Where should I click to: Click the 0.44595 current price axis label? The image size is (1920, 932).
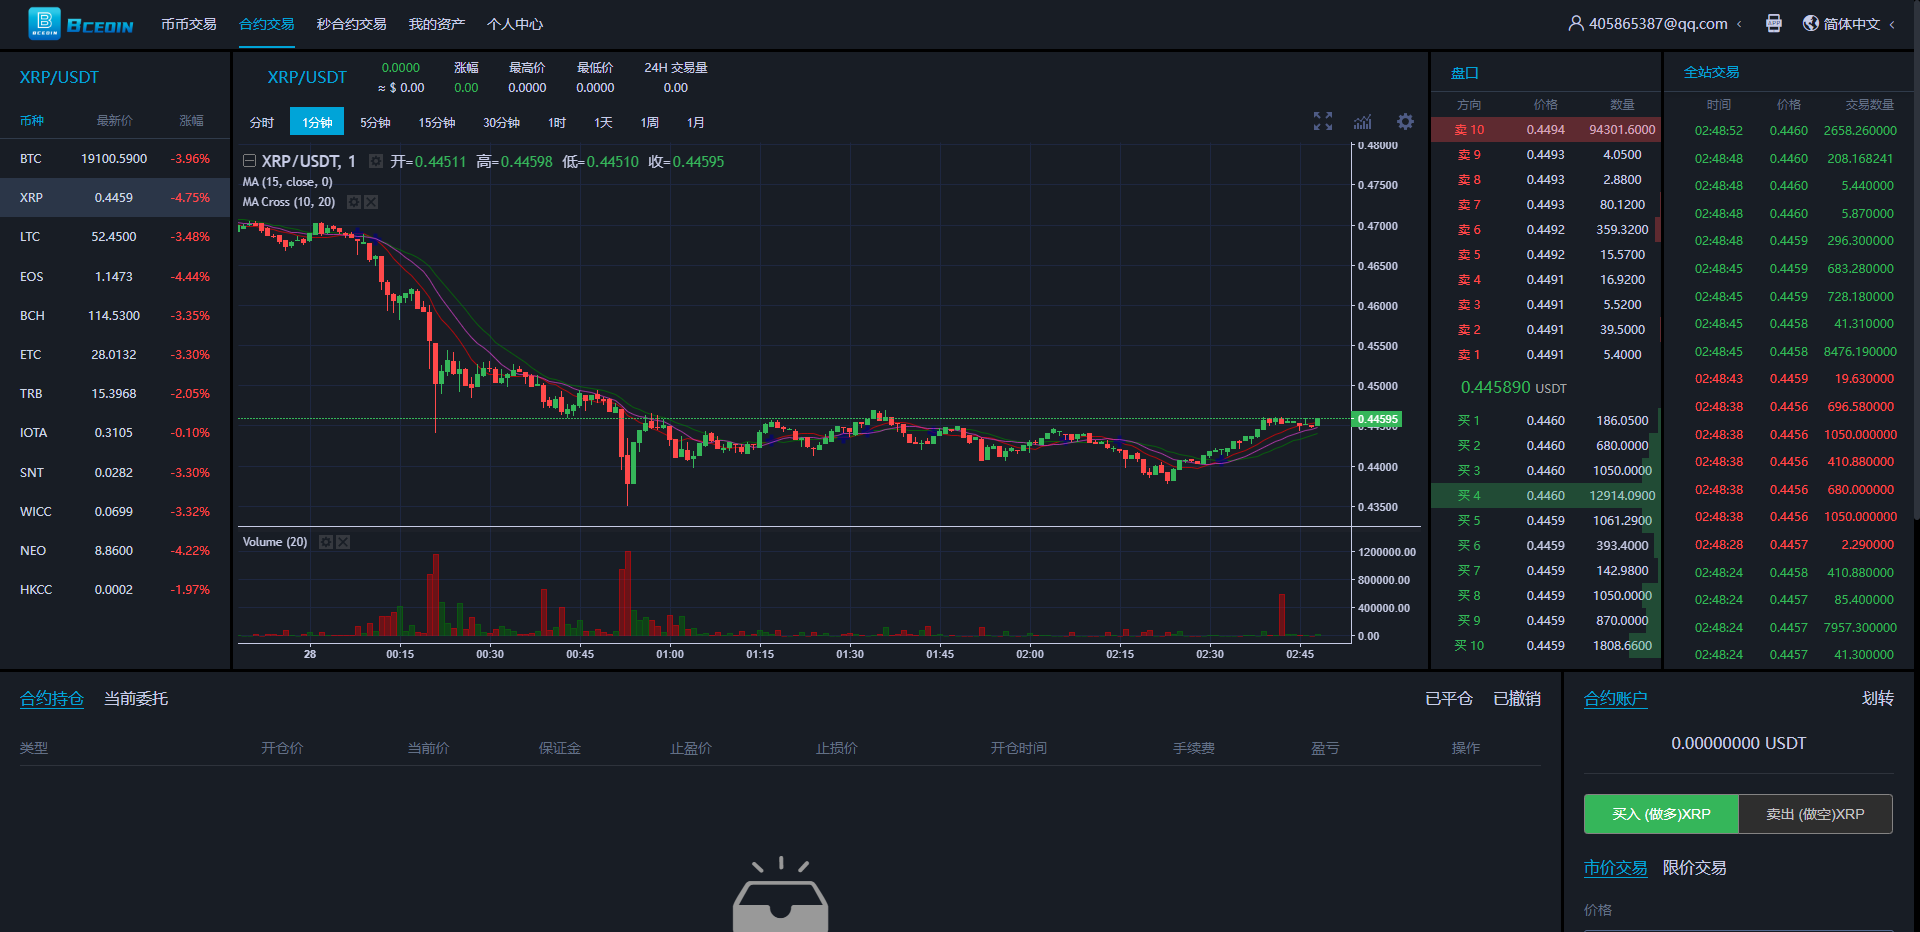(x=1379, y=419)
